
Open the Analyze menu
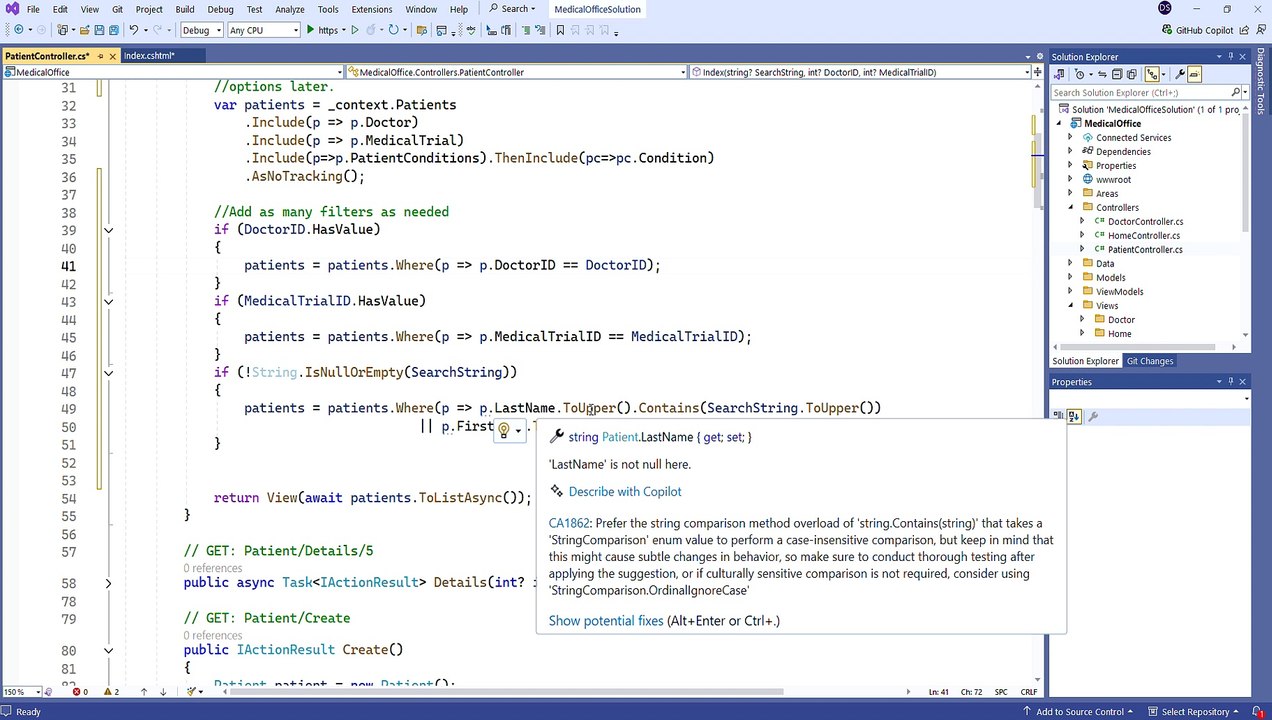pos(289,9)
